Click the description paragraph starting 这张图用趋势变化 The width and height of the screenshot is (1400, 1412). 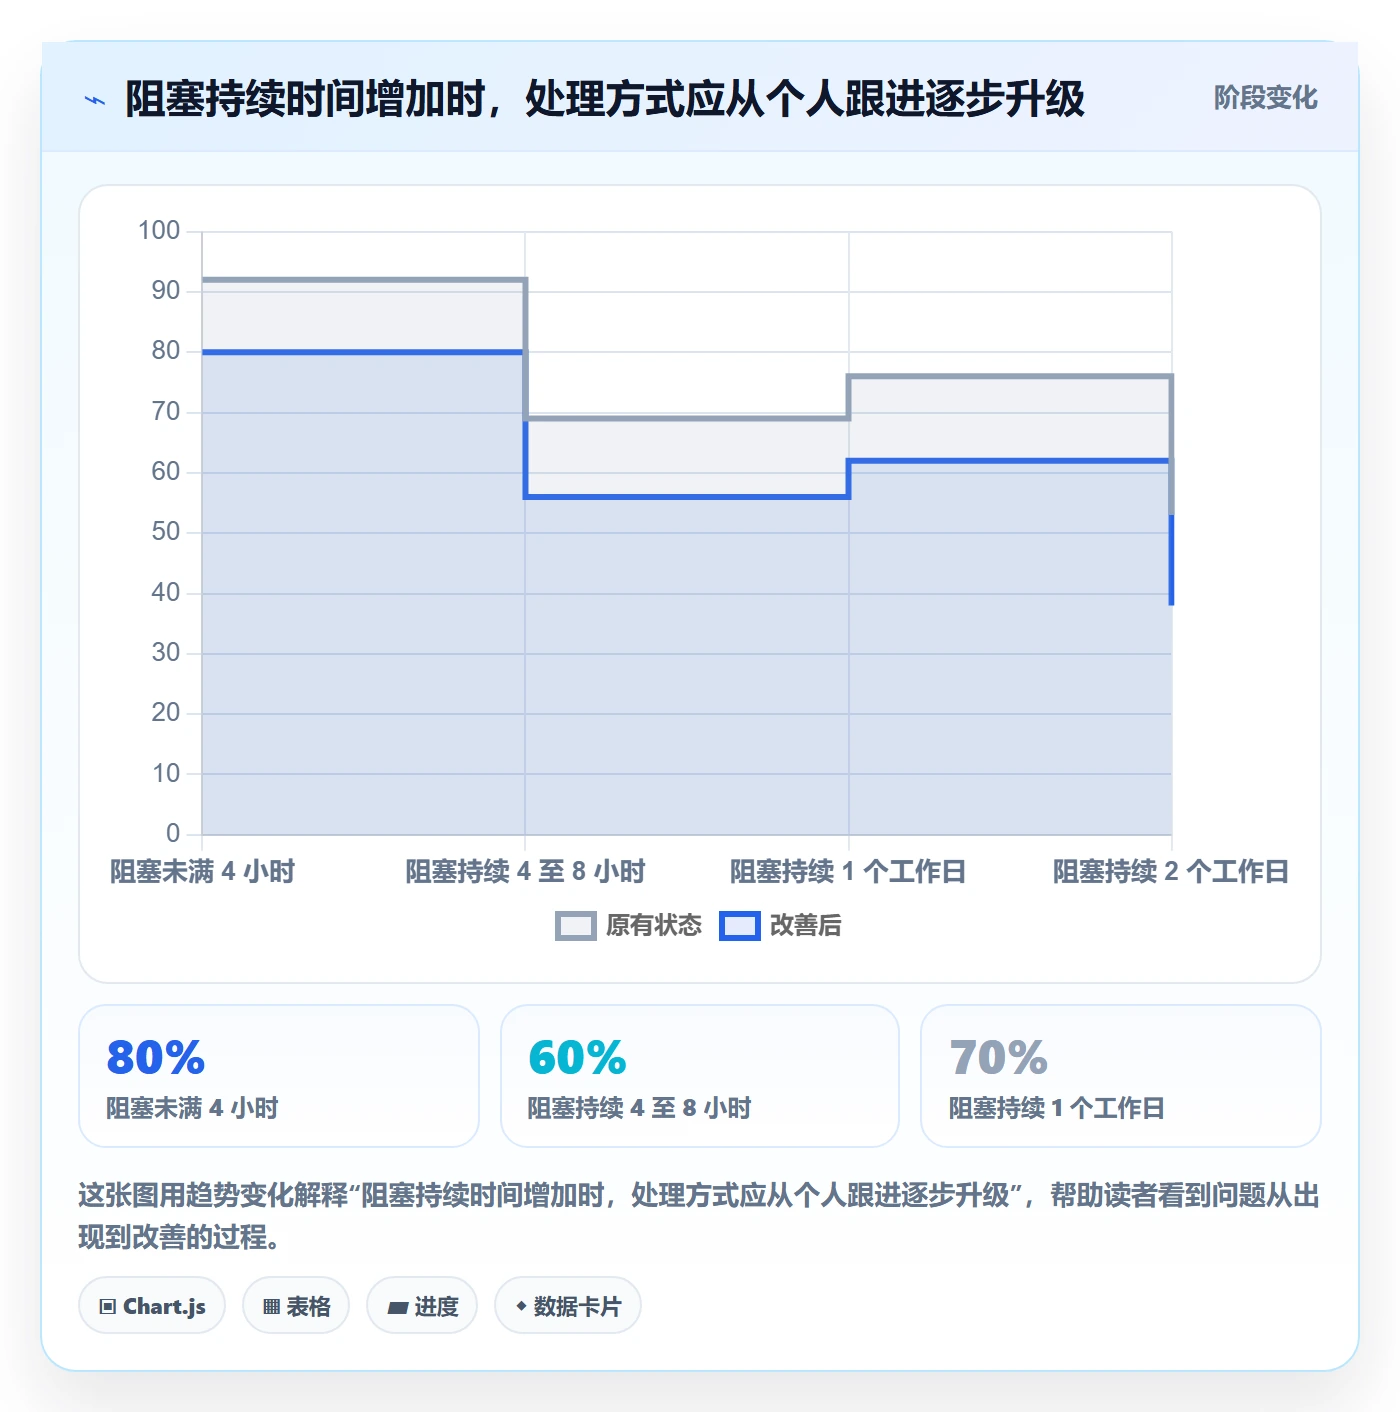point(699,1216)
